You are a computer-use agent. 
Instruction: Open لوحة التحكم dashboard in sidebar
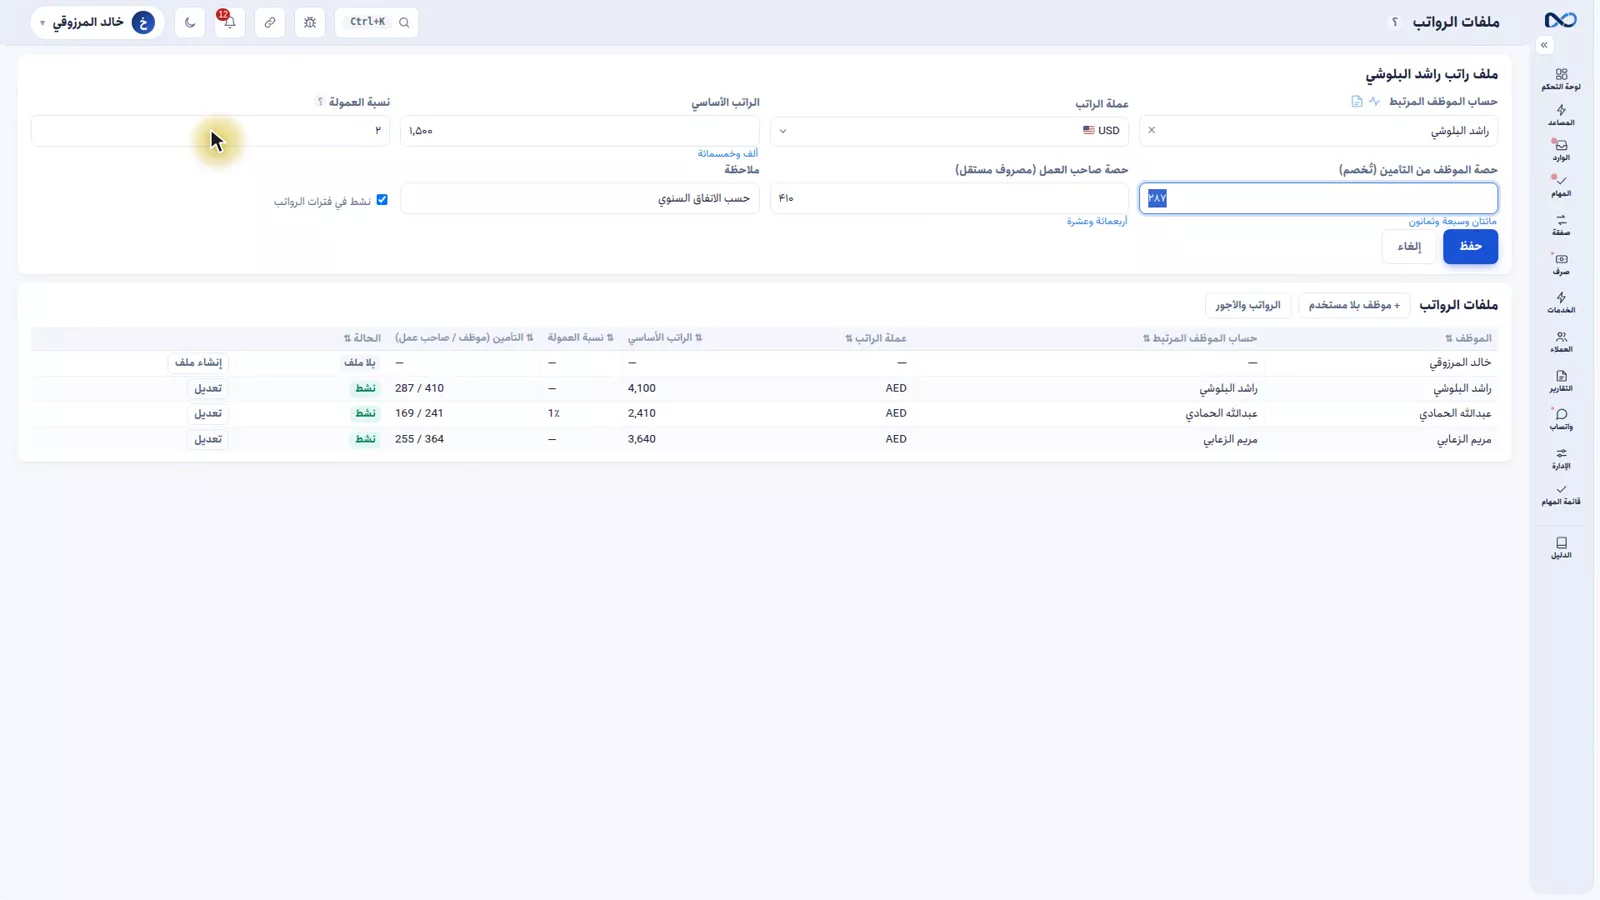(x=1561, y=79)
